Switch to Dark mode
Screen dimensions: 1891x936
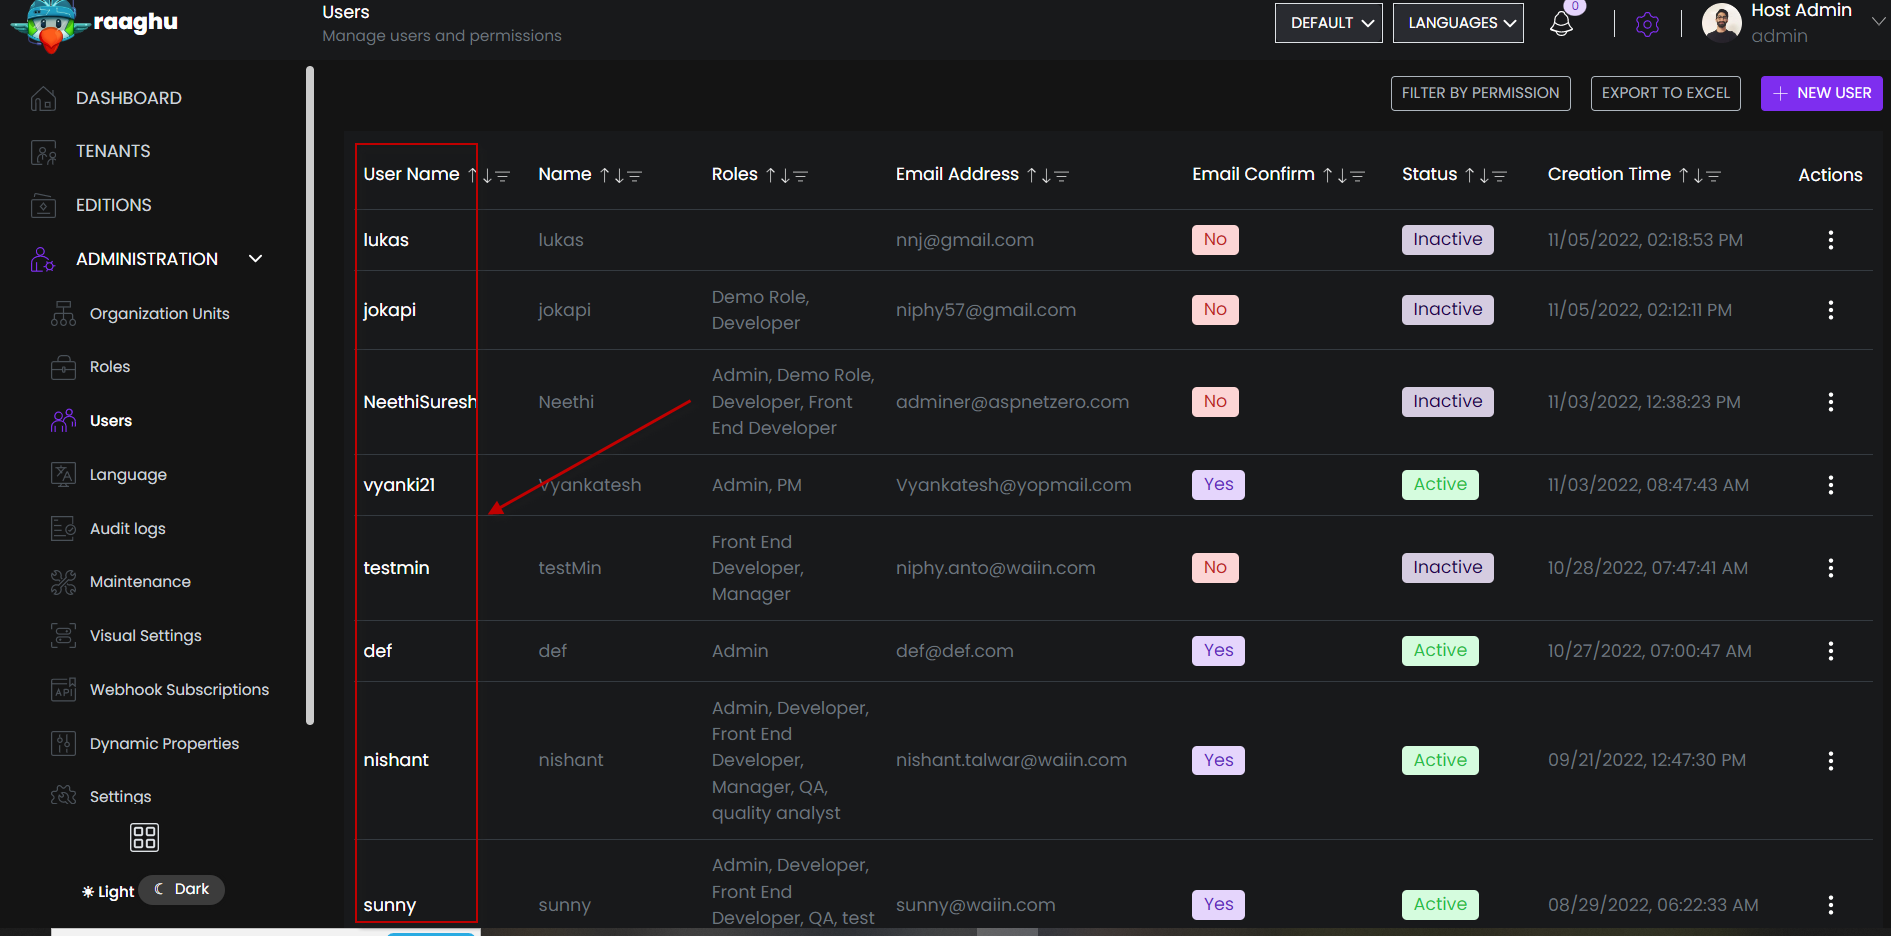[x=181, y=888]
